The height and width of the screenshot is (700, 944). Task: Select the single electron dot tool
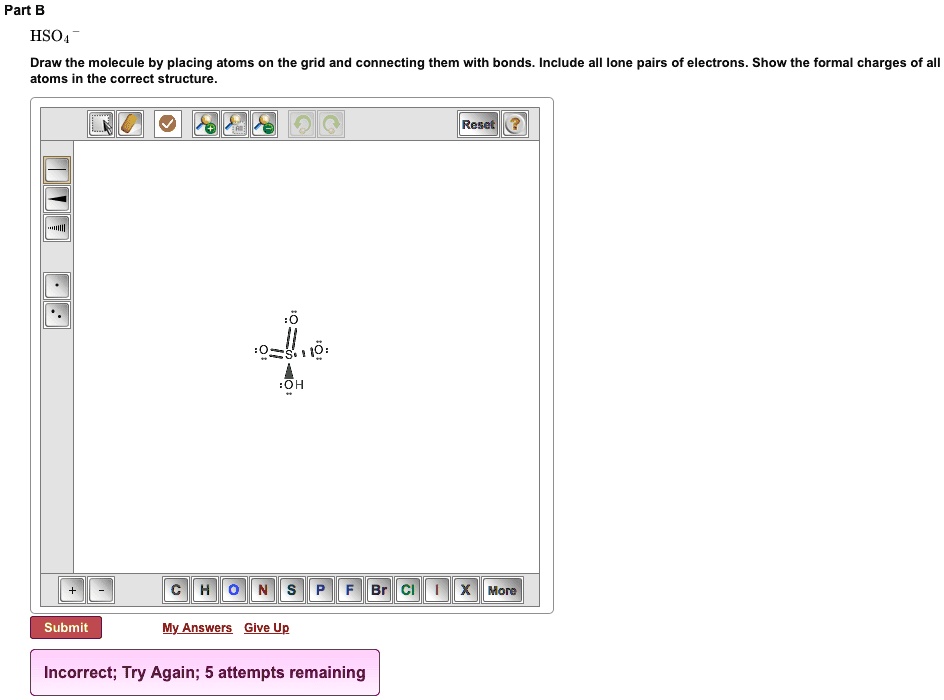tap(56, 285)
